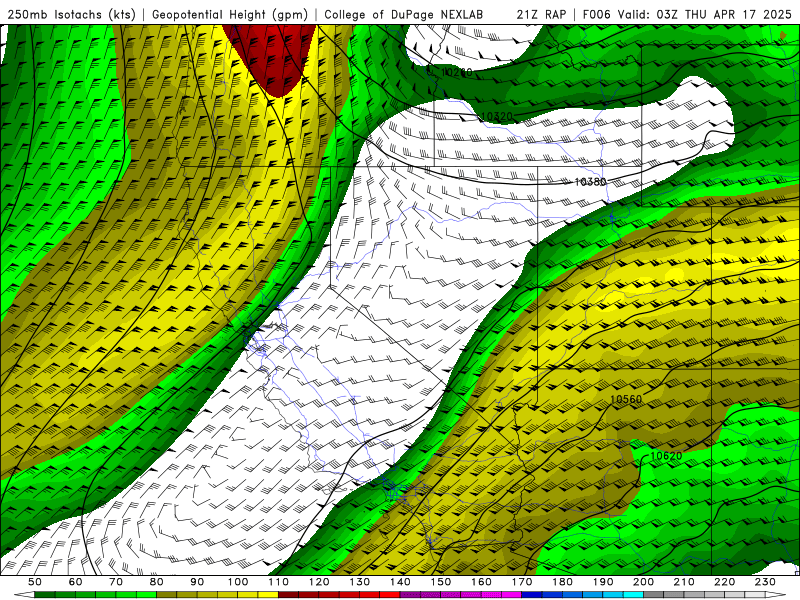Click the 130 value on the color scale

click(x=360, y=582)
